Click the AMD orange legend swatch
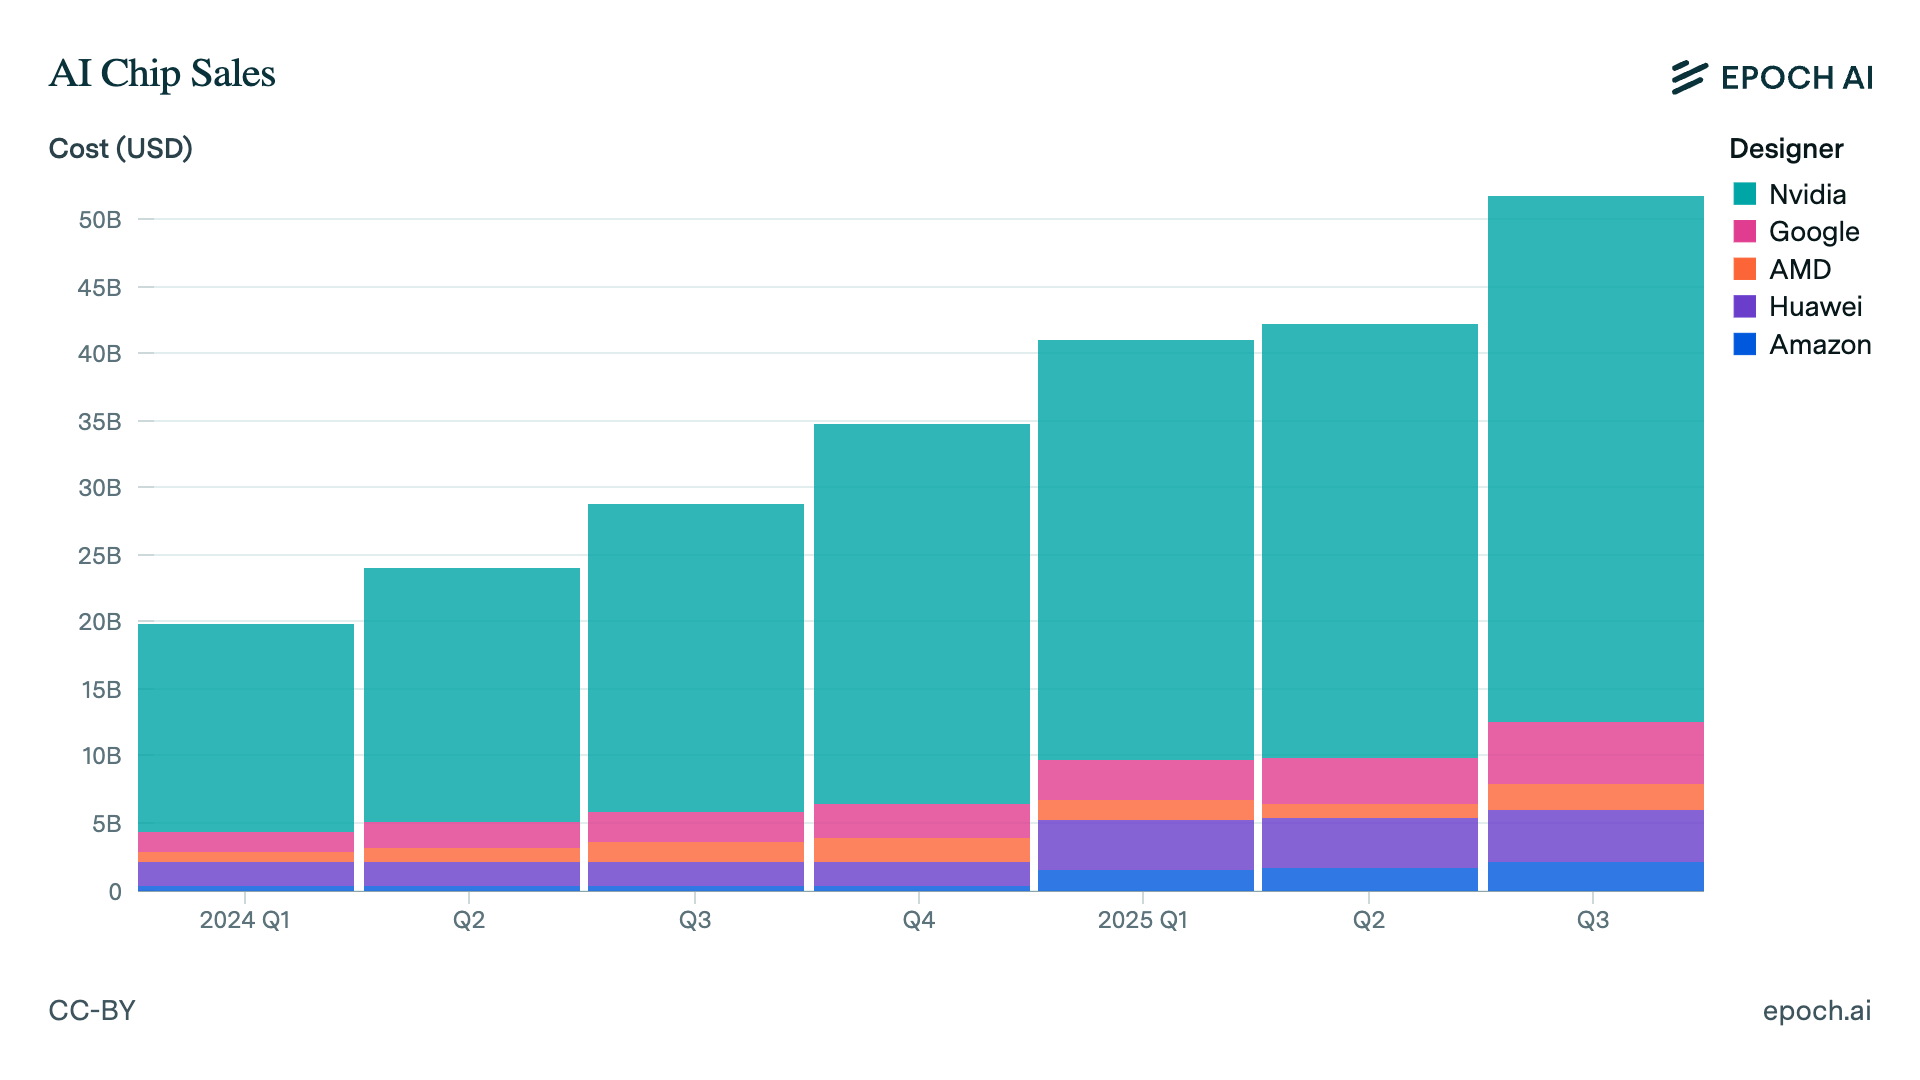This screenshot has width=1920, height=1080. [1745, 269]
